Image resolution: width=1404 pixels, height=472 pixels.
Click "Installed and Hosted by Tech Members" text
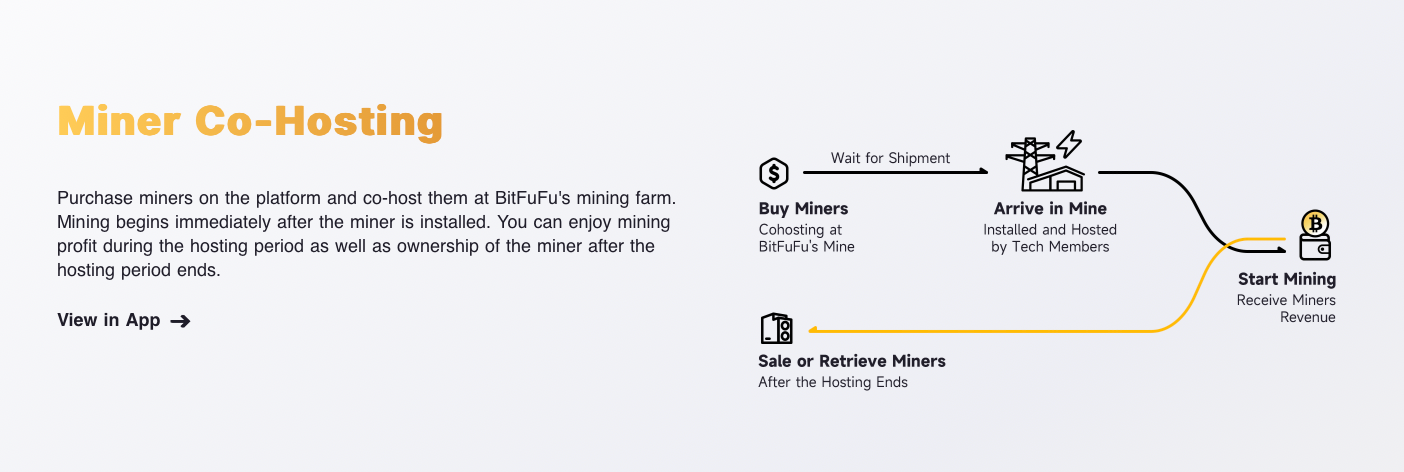(x=1050, y=238)
